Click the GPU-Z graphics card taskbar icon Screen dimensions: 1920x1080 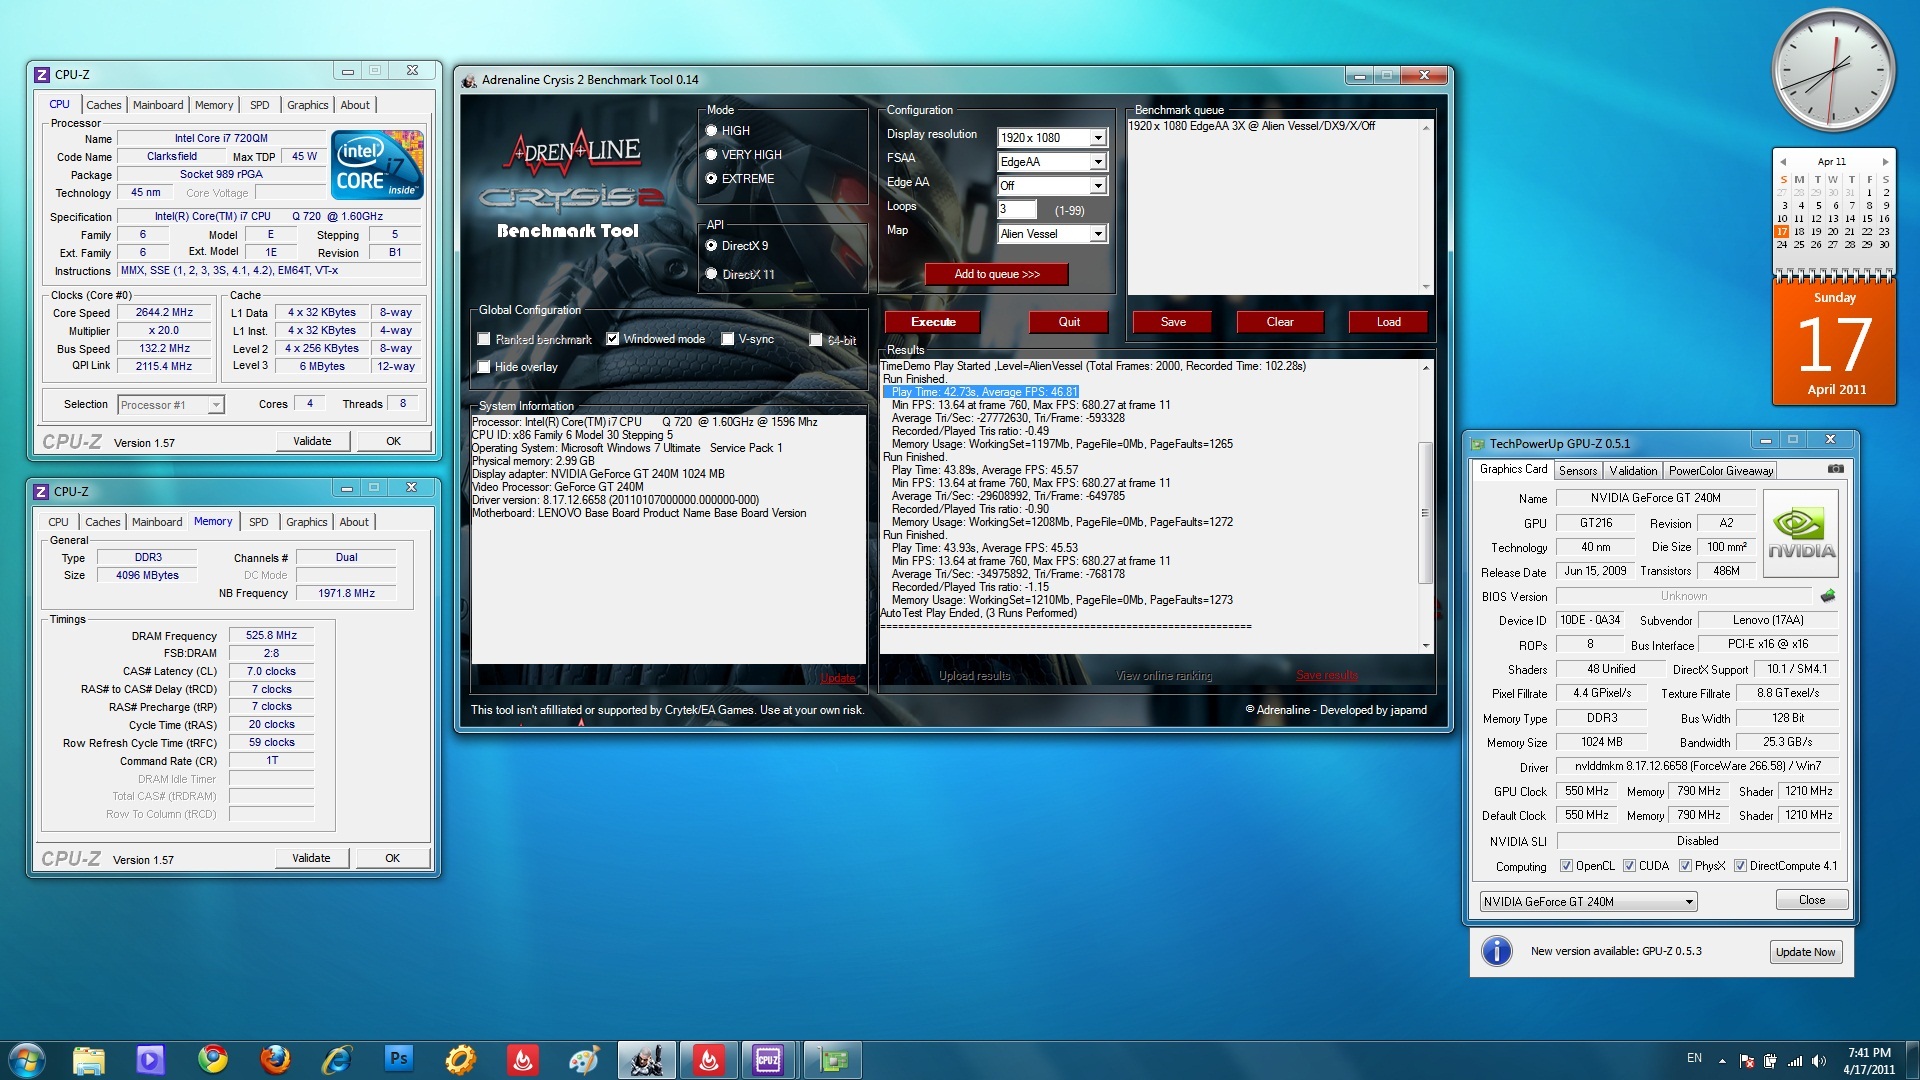832,1059
